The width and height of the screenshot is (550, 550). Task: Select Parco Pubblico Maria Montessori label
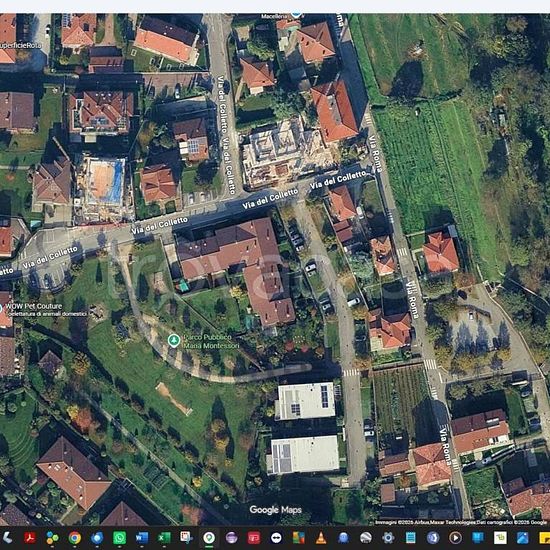211,341
